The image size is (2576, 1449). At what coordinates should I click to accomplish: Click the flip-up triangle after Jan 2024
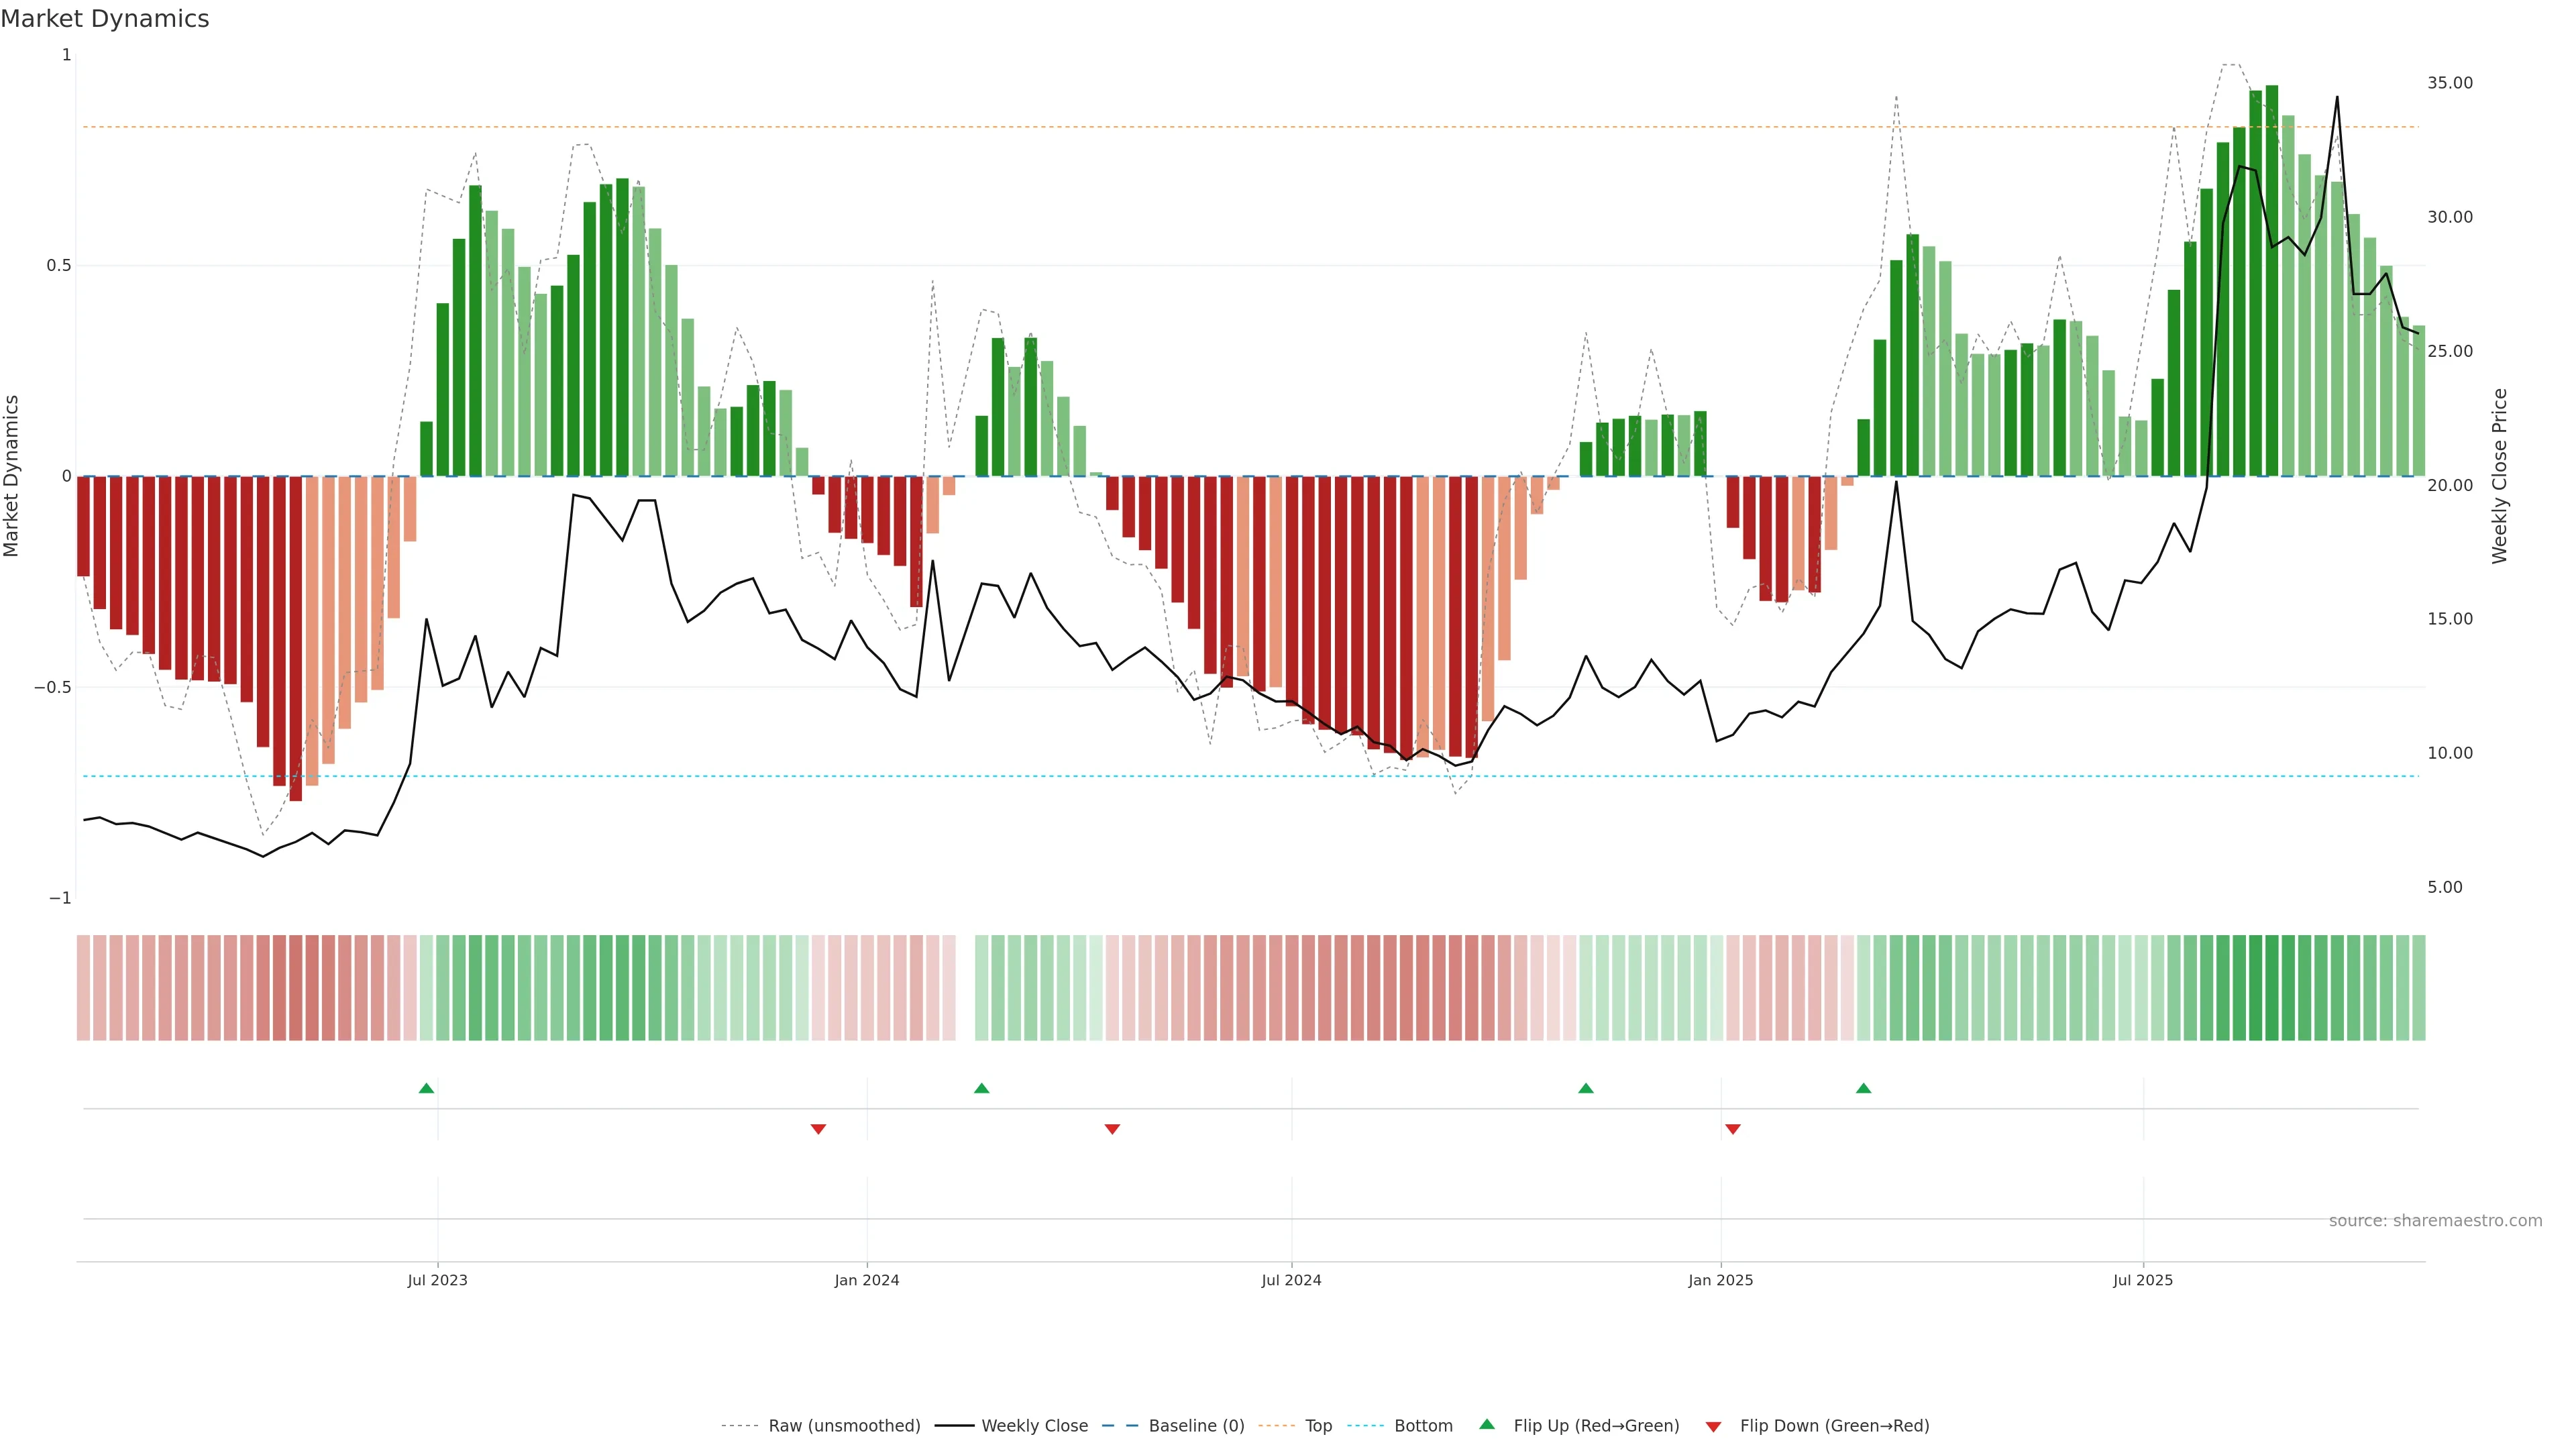click(981, 1088)
